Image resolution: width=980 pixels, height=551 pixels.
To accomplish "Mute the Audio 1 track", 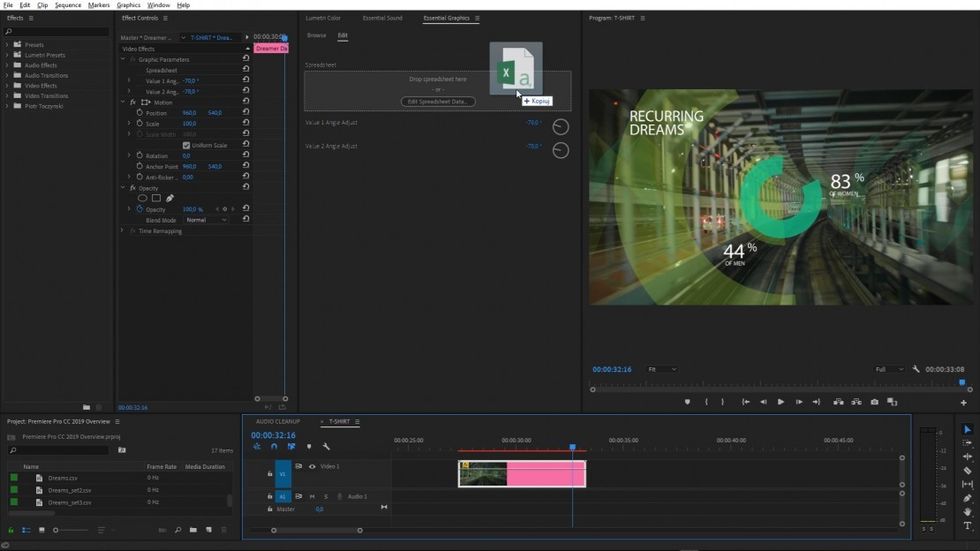I will (x=312, y=497).
